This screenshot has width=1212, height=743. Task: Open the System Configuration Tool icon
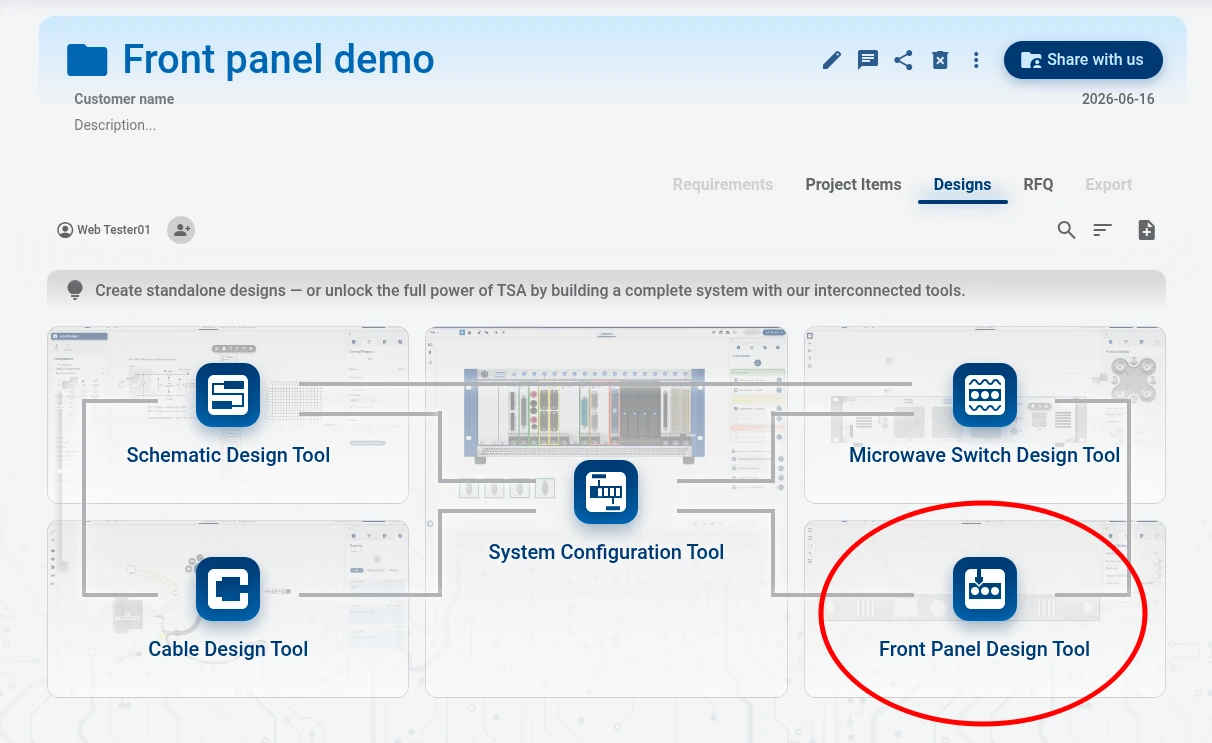[x=606, y=492]
